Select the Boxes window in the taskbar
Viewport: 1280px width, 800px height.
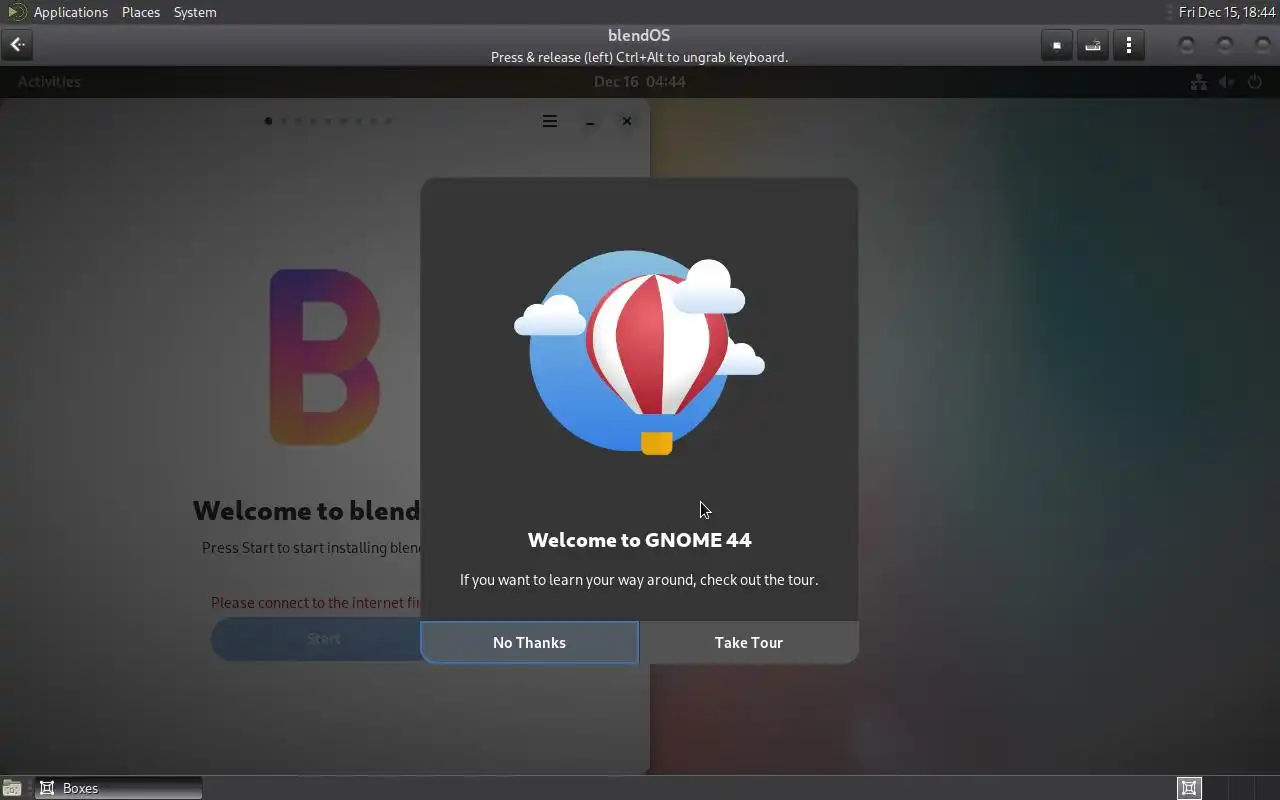[x=119, y=788]
